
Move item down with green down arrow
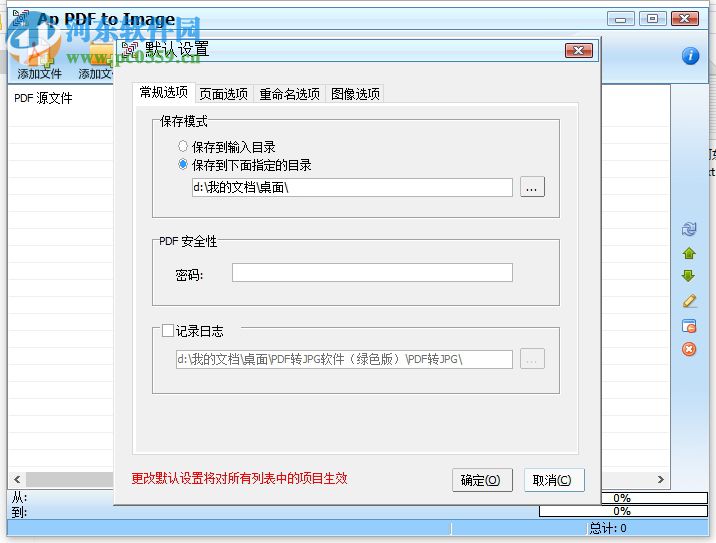689,276
